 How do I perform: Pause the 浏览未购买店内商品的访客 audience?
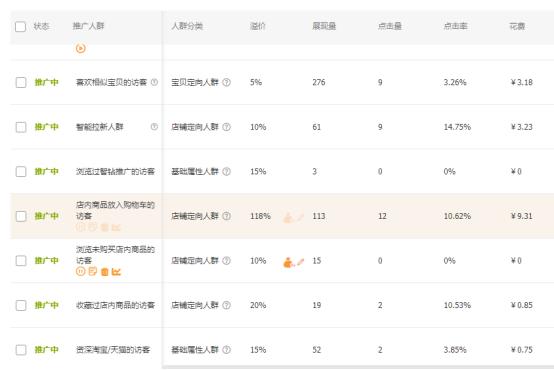pos(81,271)
